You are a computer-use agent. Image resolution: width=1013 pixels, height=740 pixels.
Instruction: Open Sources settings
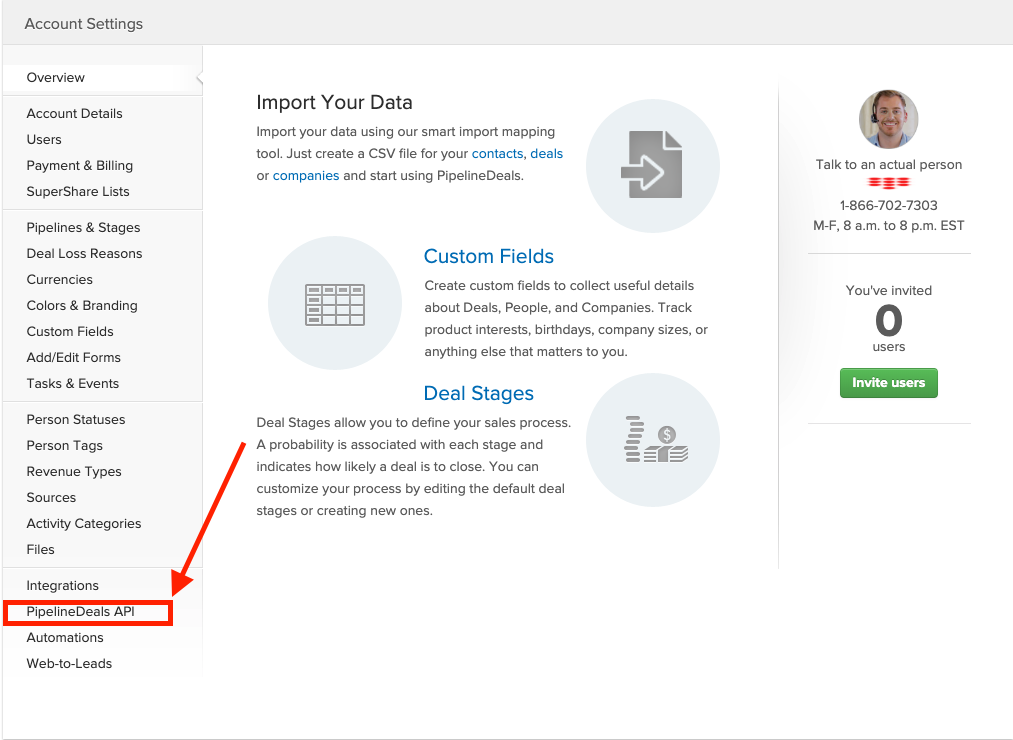(51, 498)
